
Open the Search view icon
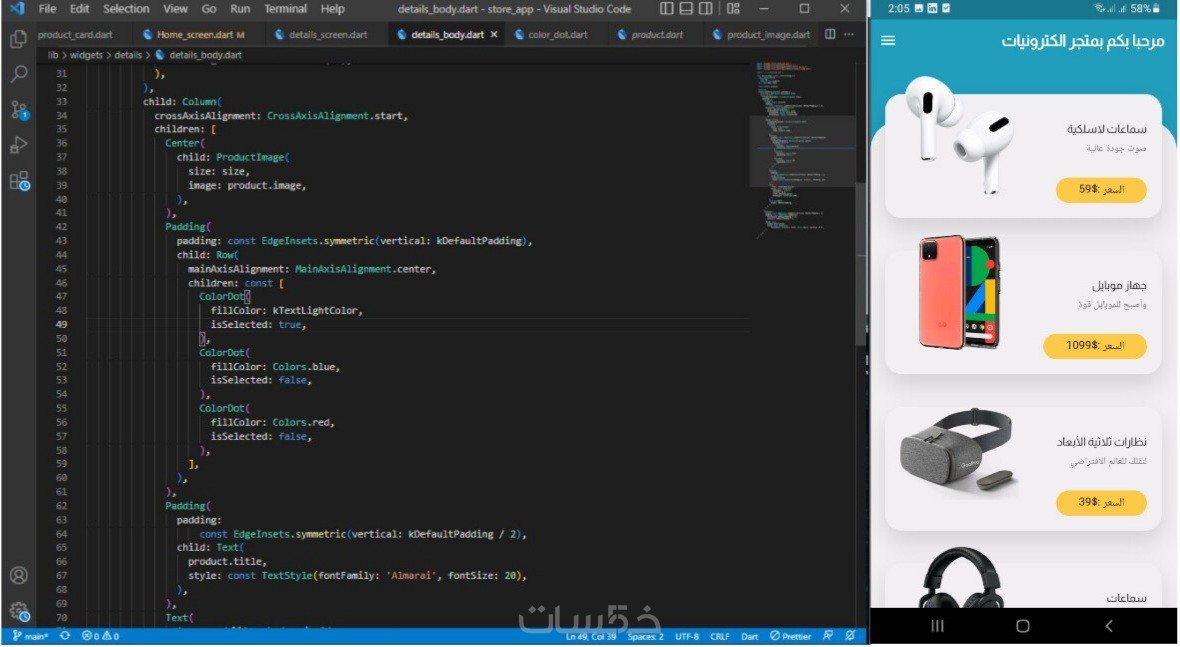pyautogui.click(x=19, y=74)
